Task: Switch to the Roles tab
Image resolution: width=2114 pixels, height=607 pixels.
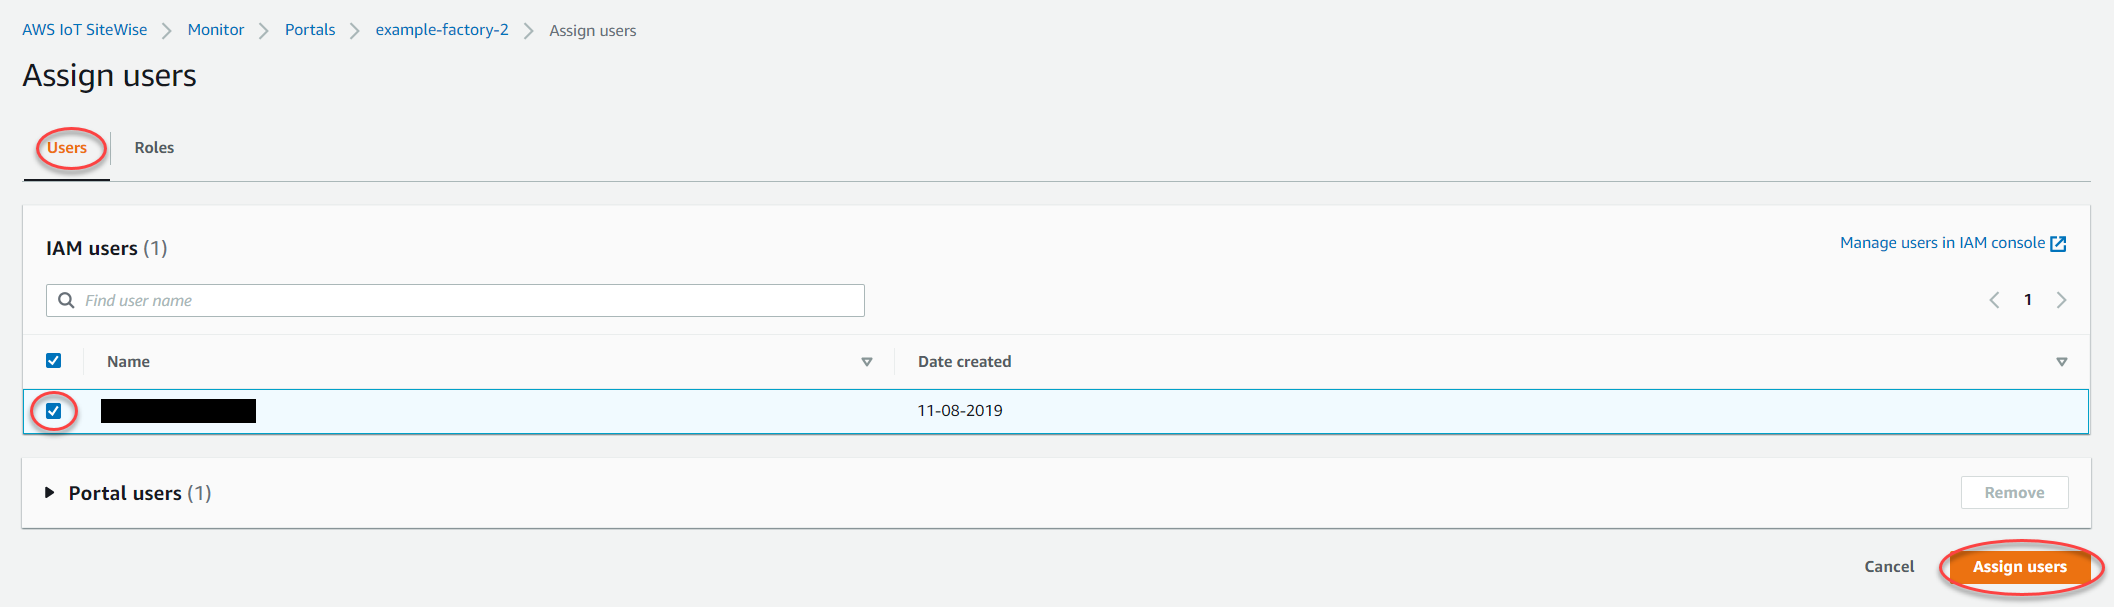Action: [154, 147]
